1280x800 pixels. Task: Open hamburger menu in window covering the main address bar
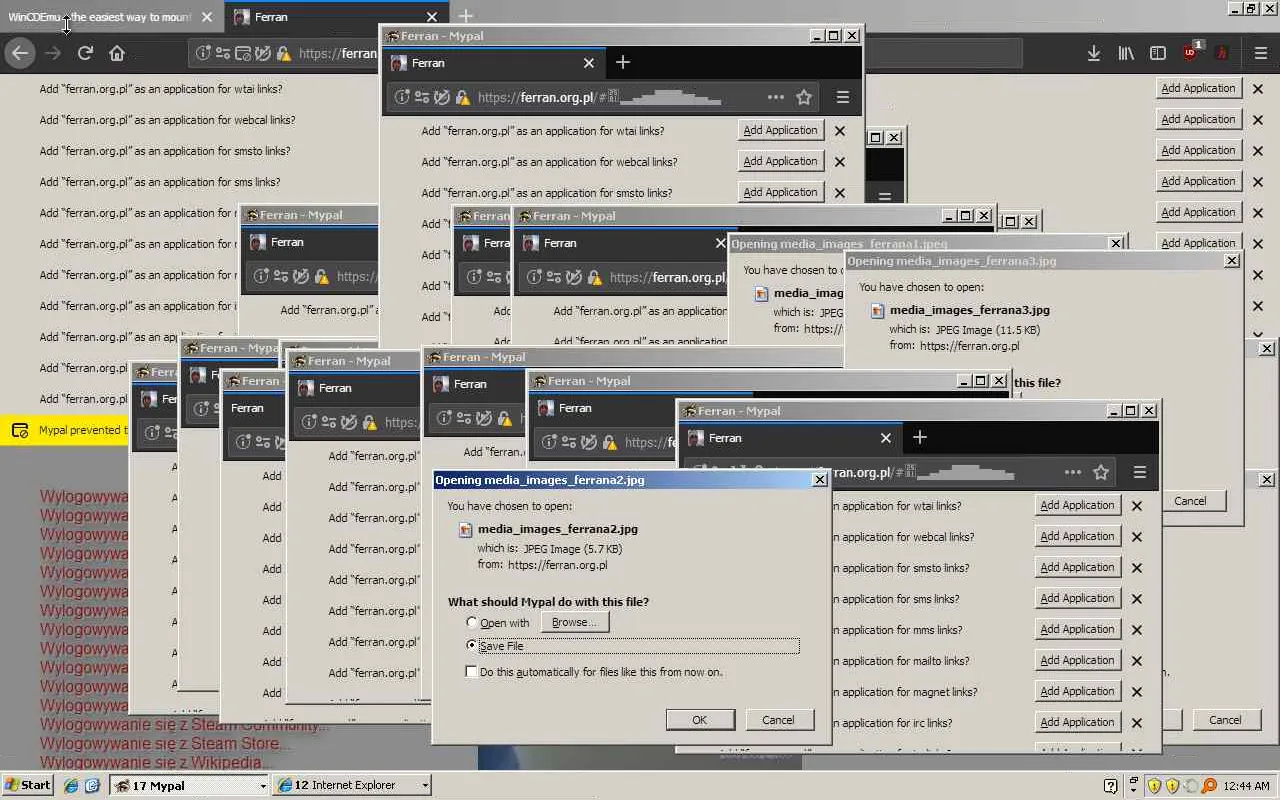[843, 97]
